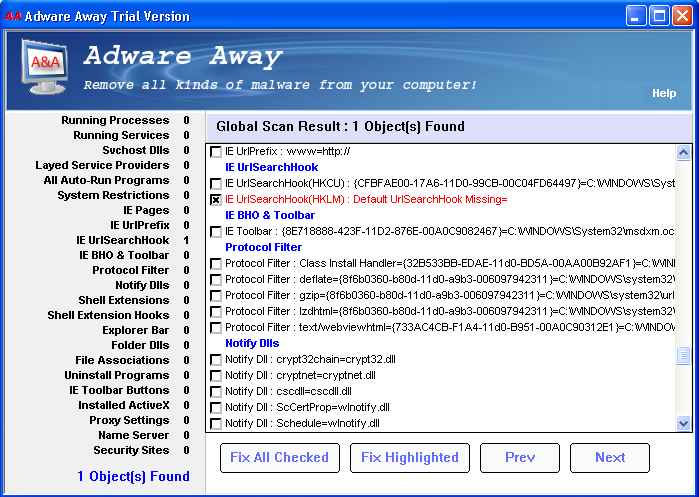Select Running Services category

(121, 135)
